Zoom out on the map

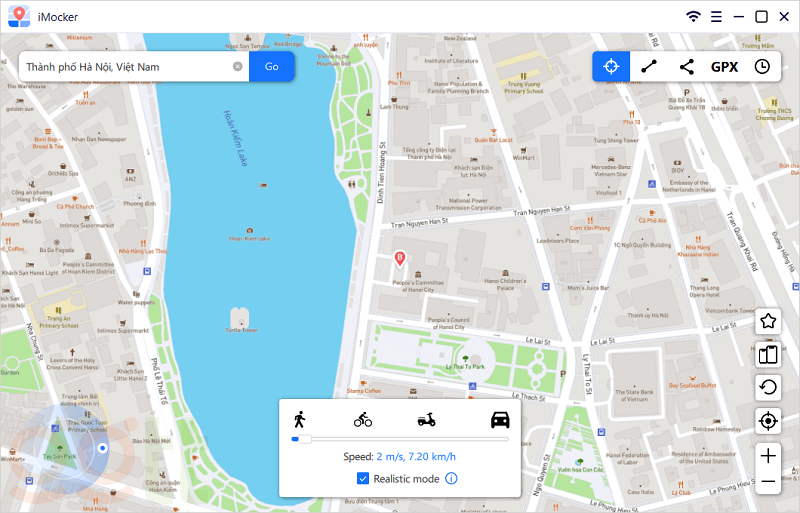pos(768,482)
